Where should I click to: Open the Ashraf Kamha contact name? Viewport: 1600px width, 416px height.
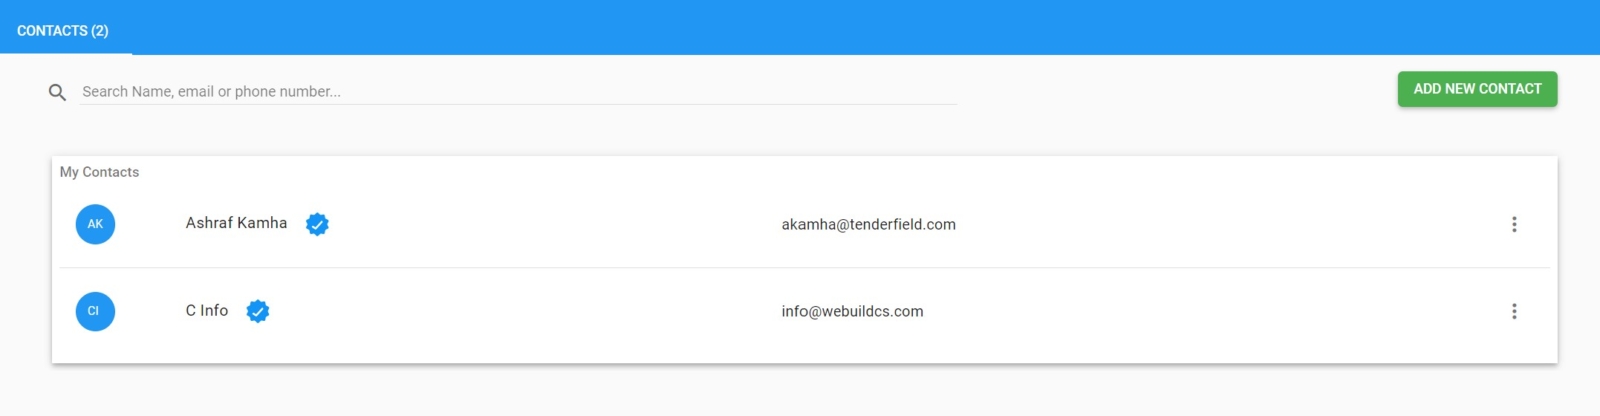(236, 223)
